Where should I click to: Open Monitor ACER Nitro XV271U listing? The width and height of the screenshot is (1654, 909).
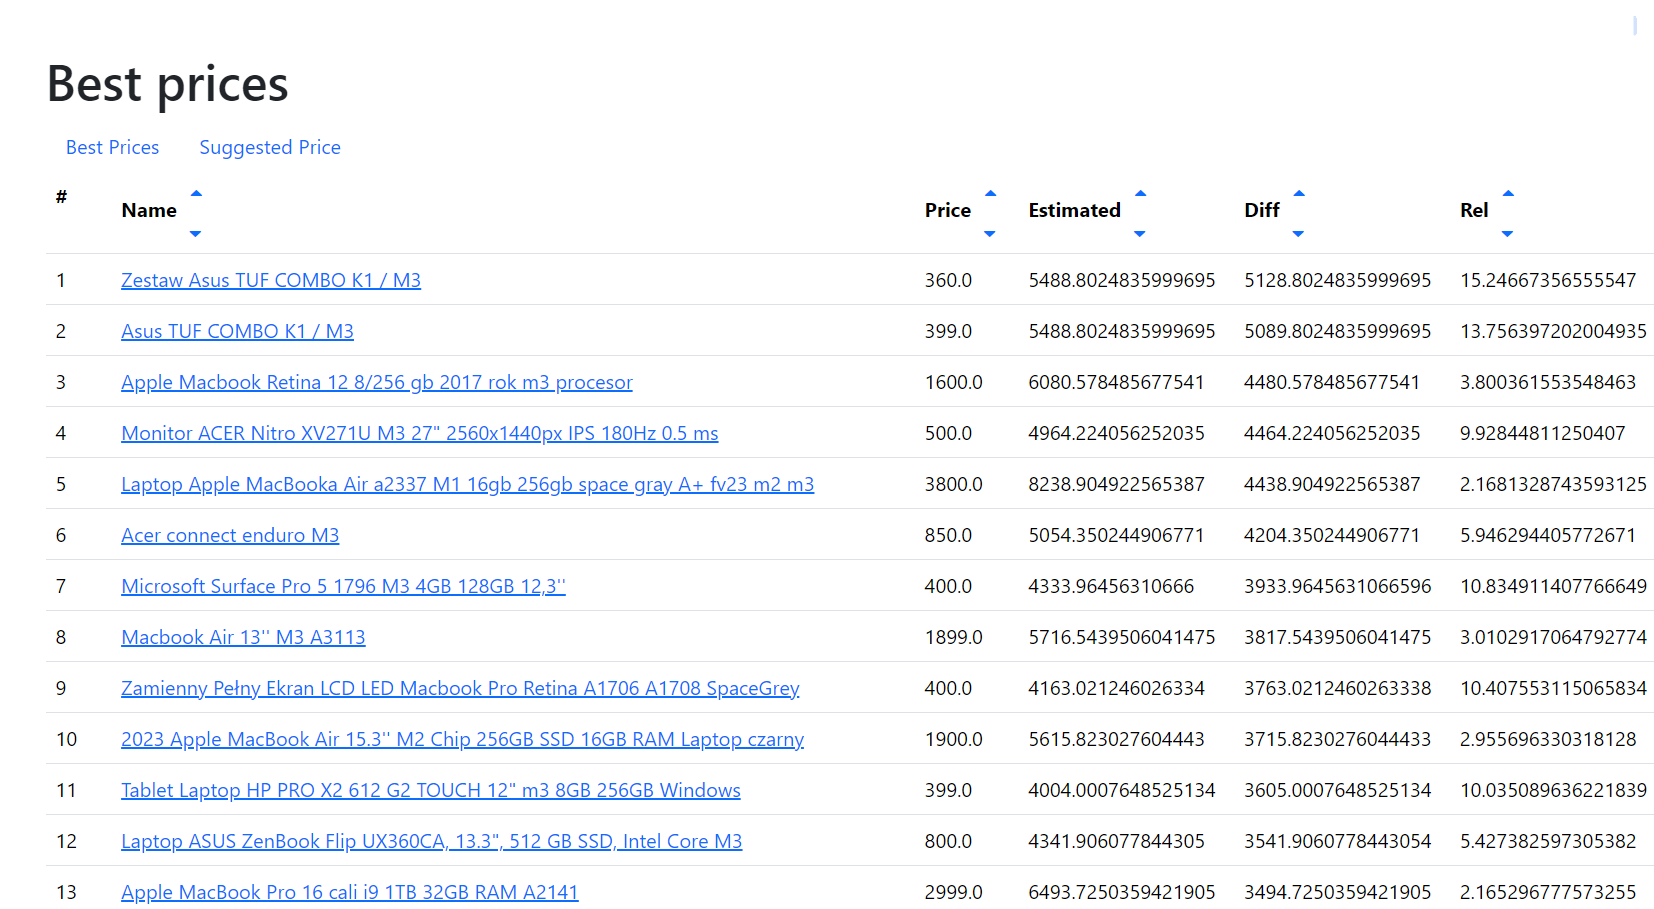click(x=420, y=433)
